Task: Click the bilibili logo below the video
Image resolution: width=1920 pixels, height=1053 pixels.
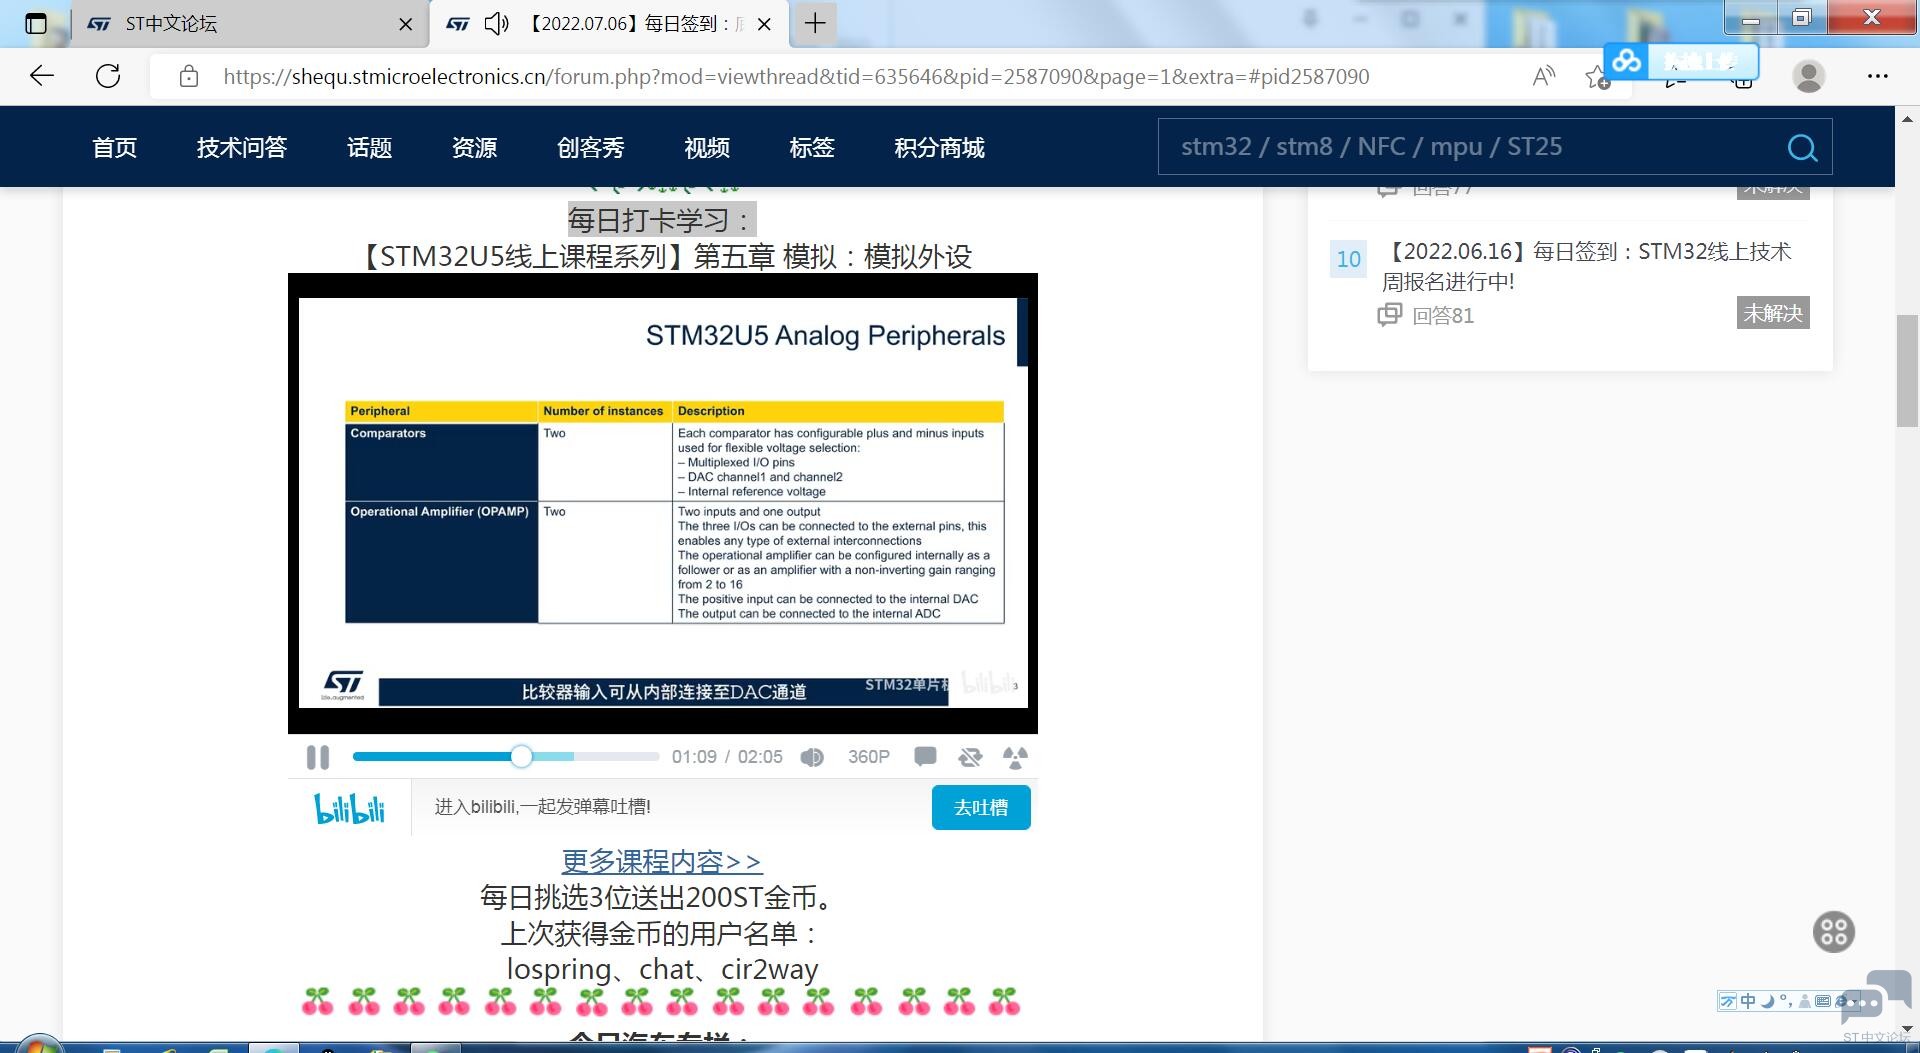Action: pyautogui.click(x=349, y=808)
